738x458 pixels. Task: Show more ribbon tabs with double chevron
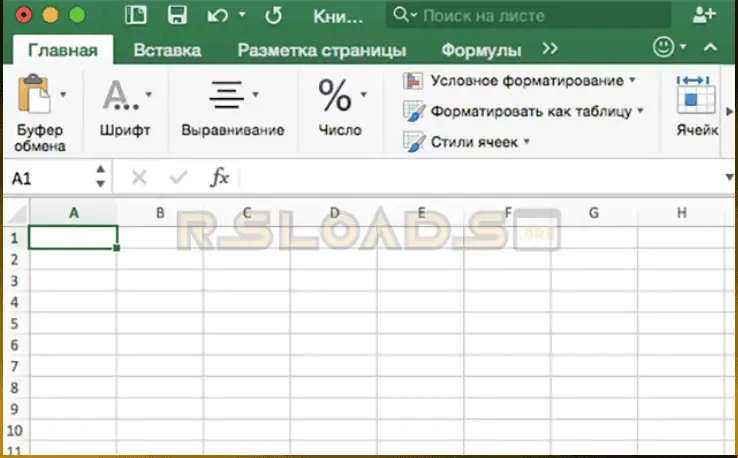coord(550,48)
